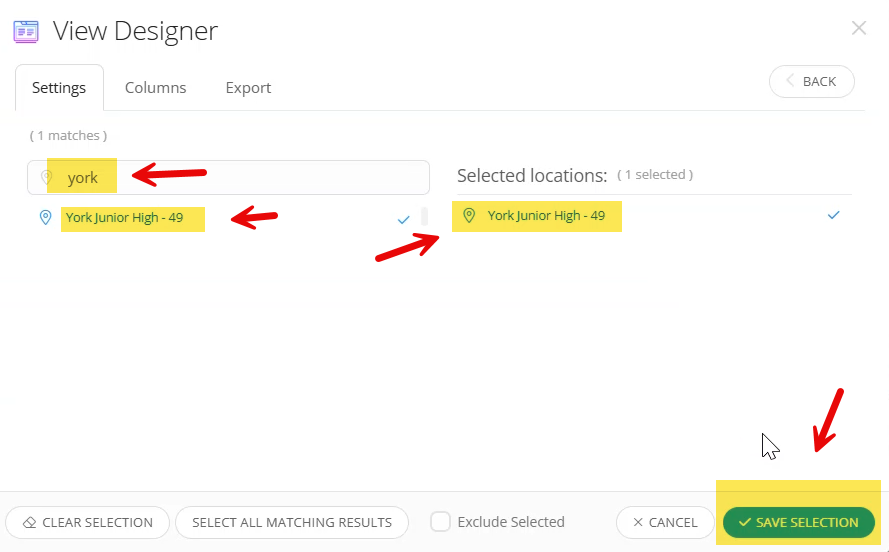Switch to the Settings tab

[x=59, y=88]
